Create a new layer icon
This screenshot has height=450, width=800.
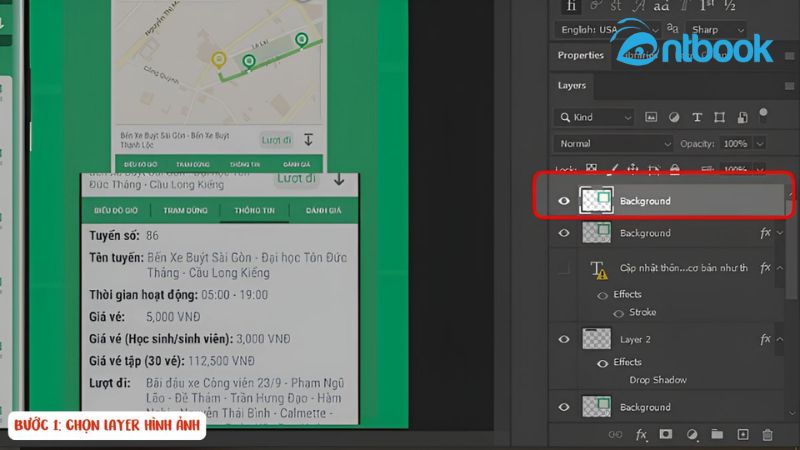click(743, 435)
